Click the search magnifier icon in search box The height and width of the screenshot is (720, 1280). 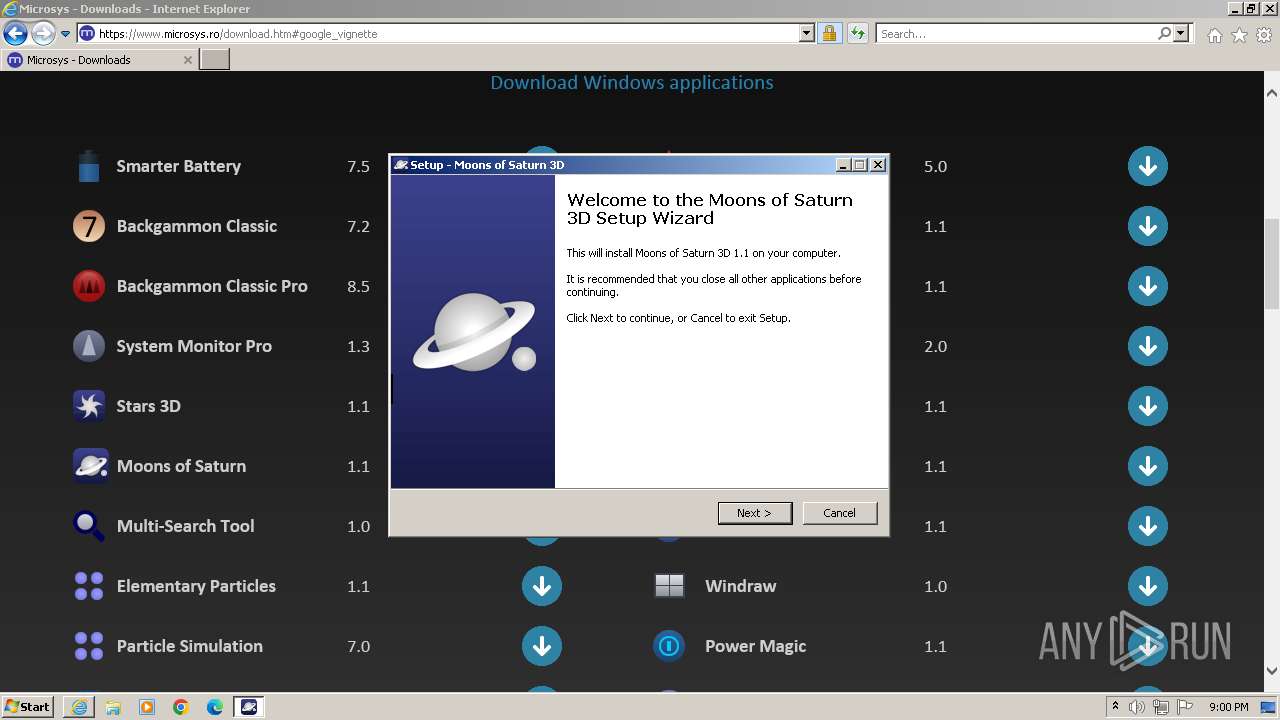click(x=1164, y=33)
